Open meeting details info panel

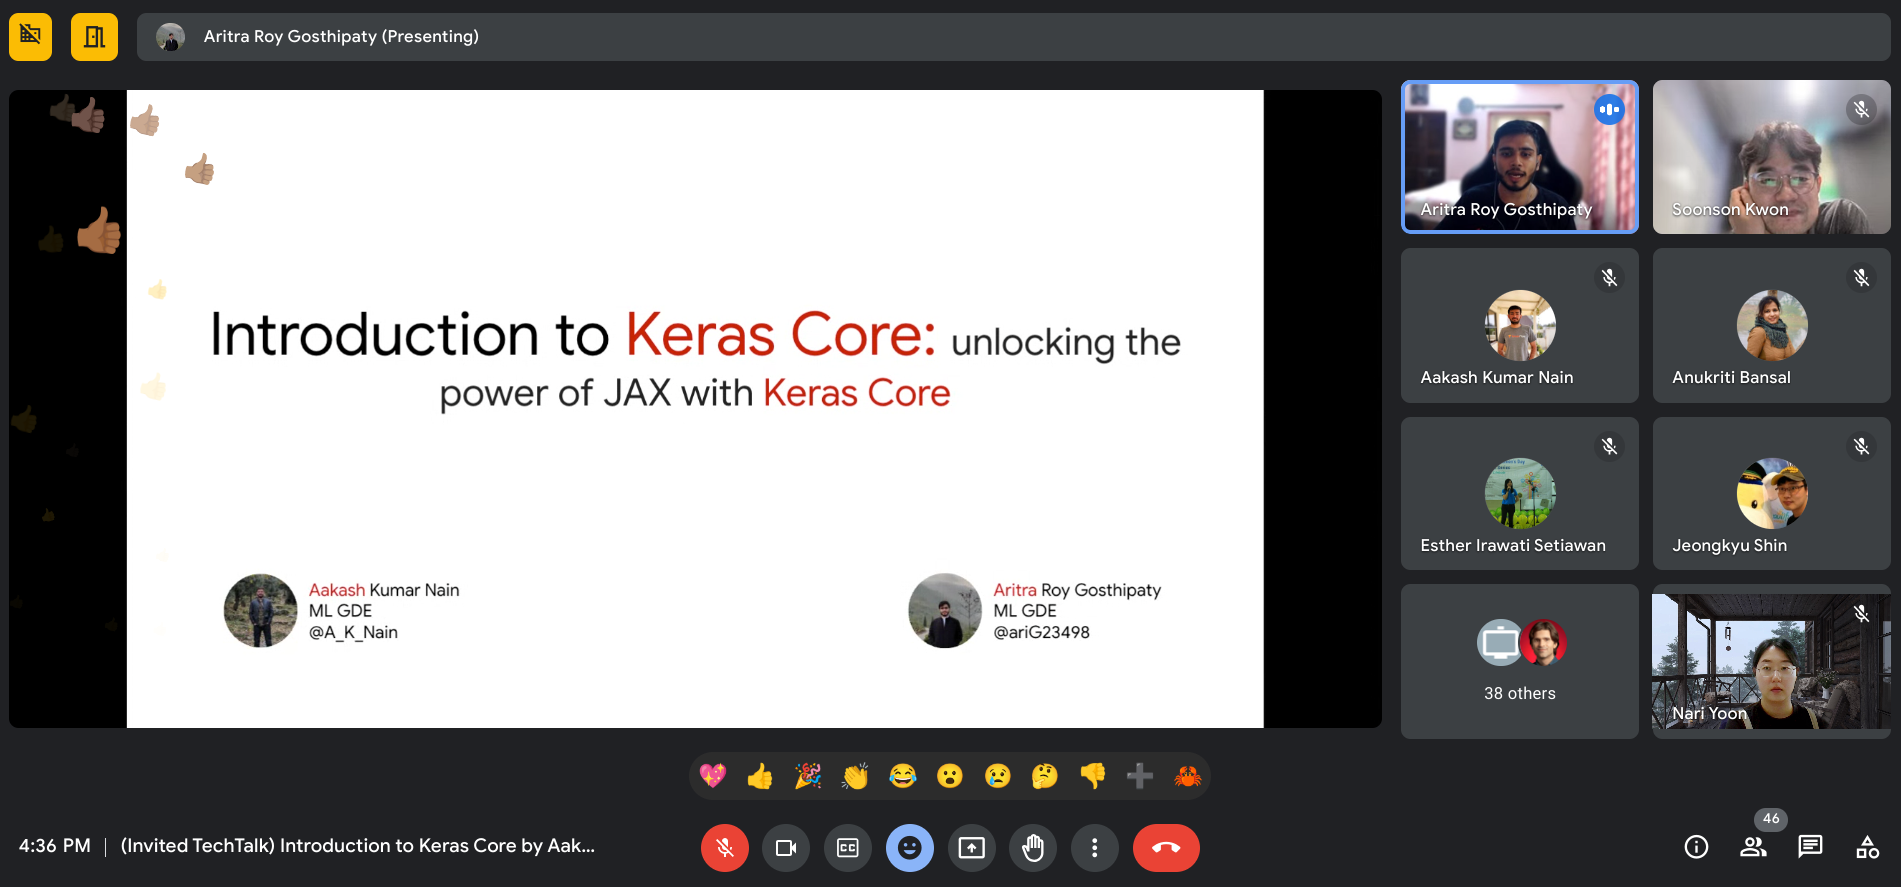[1696, 847]
